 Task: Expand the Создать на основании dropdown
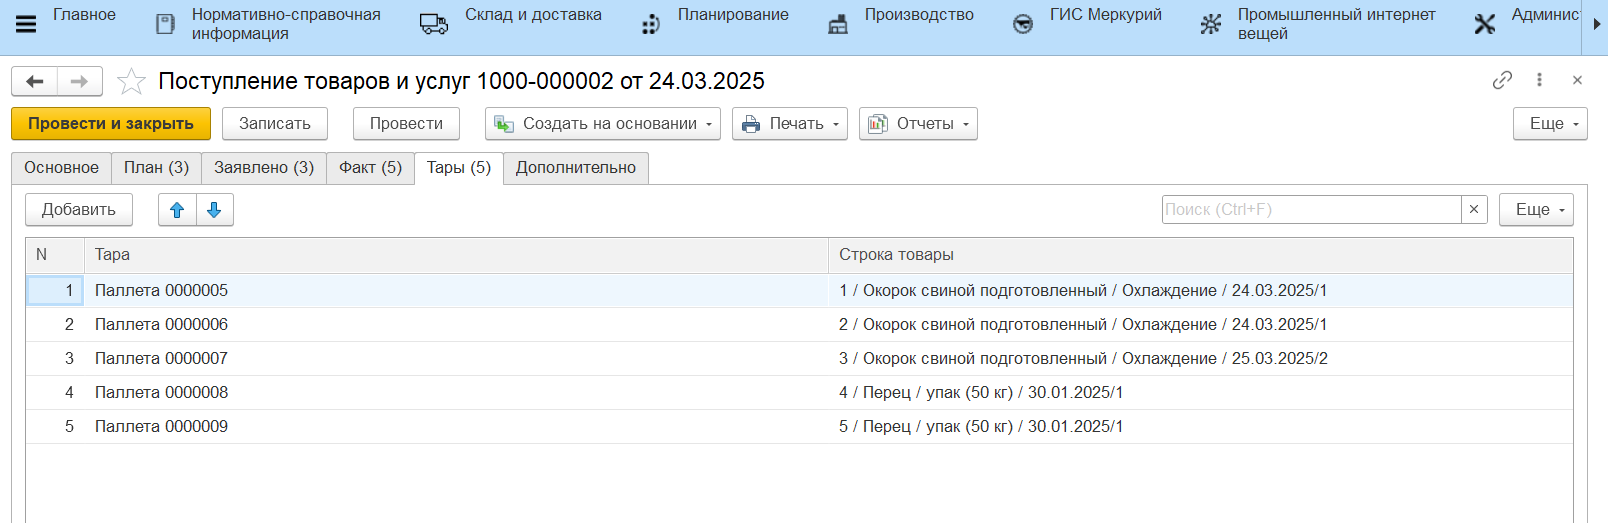coord(603,124)
